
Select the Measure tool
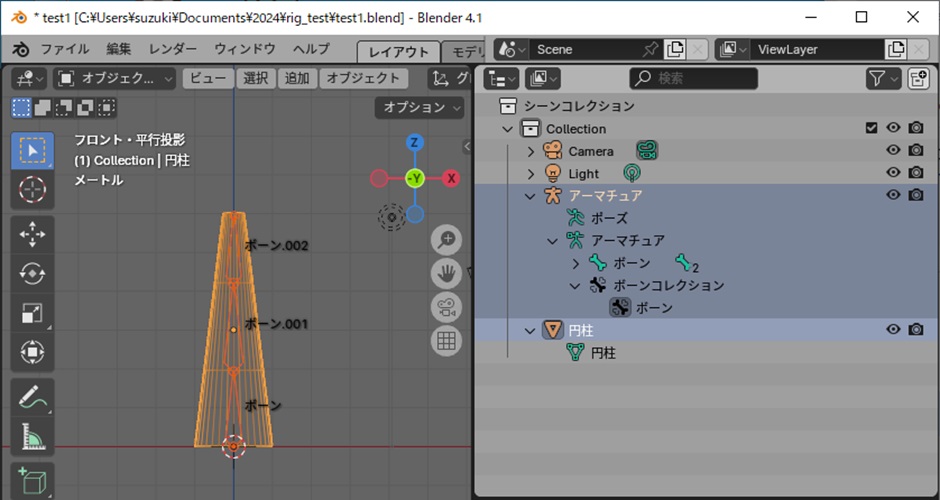(x=32, y=436)
